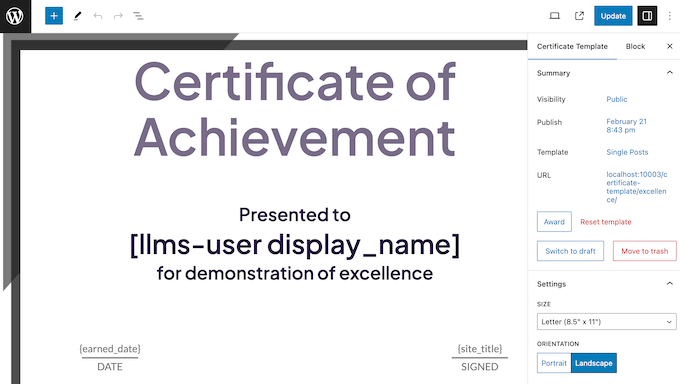Viewport: 680px width, 384px height.
Task: Undo the last change
Action: pyautogui.click(x=98, y=16)
